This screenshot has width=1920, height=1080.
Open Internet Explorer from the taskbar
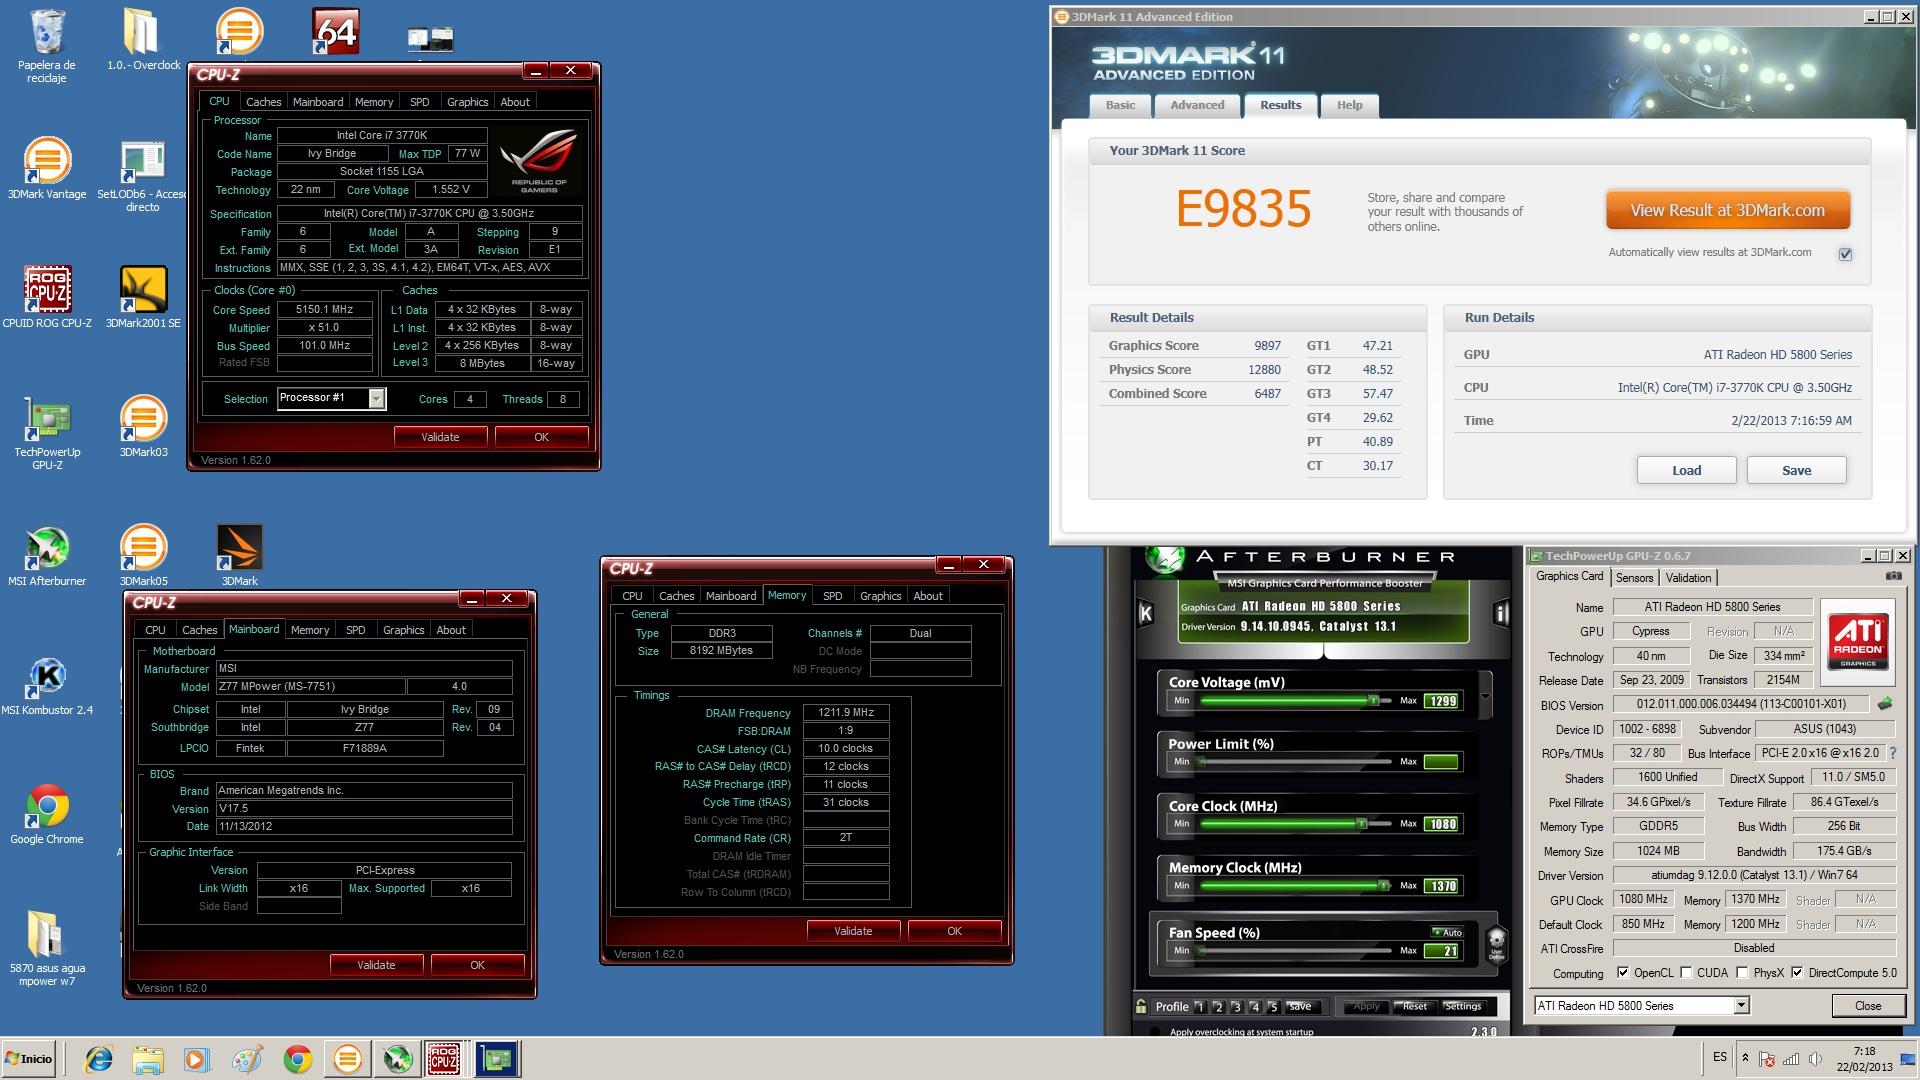click(99, 1058)
